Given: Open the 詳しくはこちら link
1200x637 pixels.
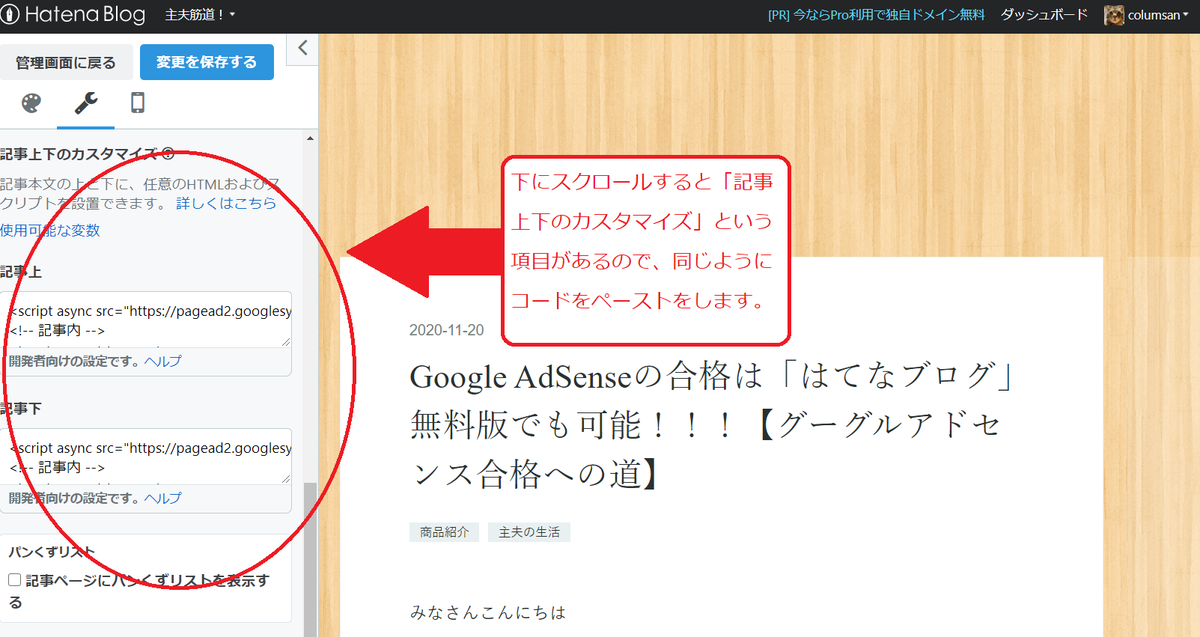Looking at the screenshot, I should point(226,204).
